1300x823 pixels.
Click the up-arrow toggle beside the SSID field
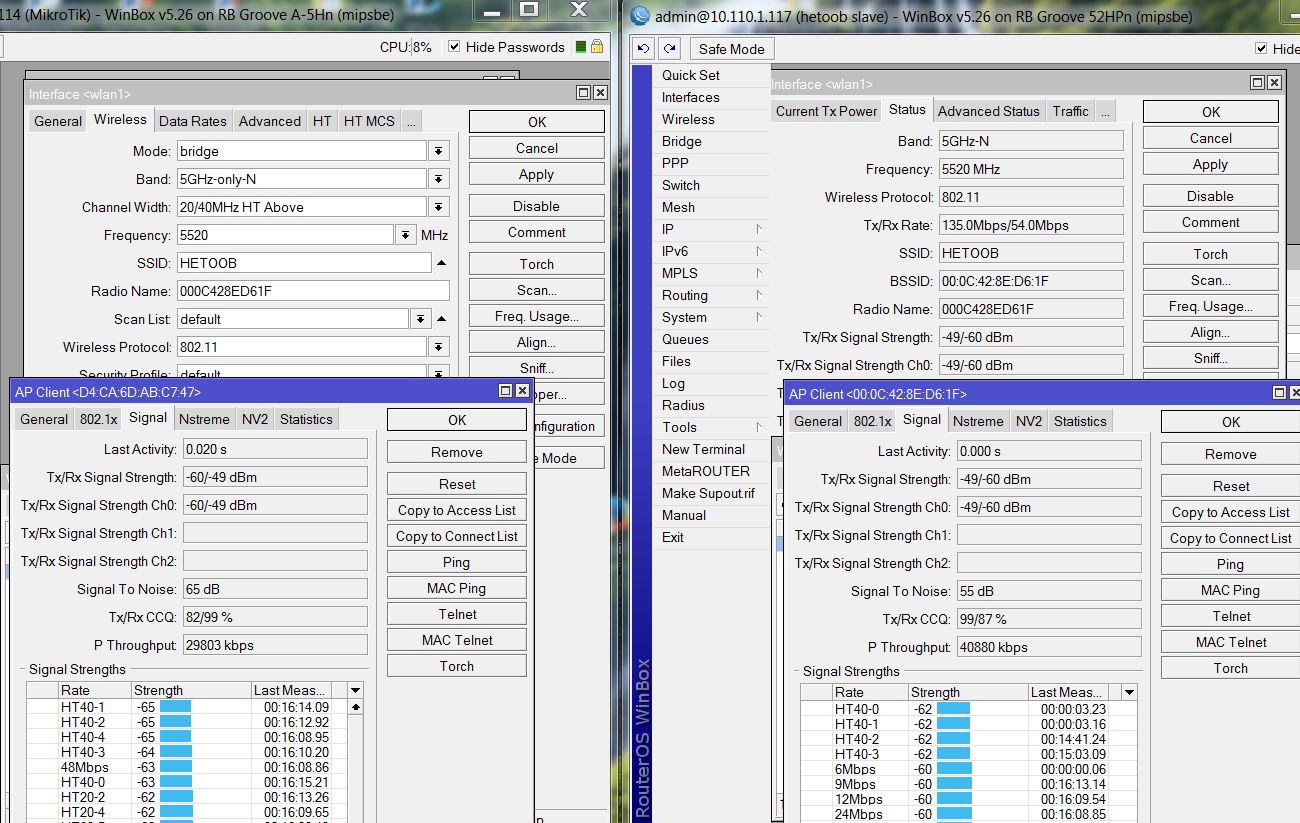coord(441,263)
